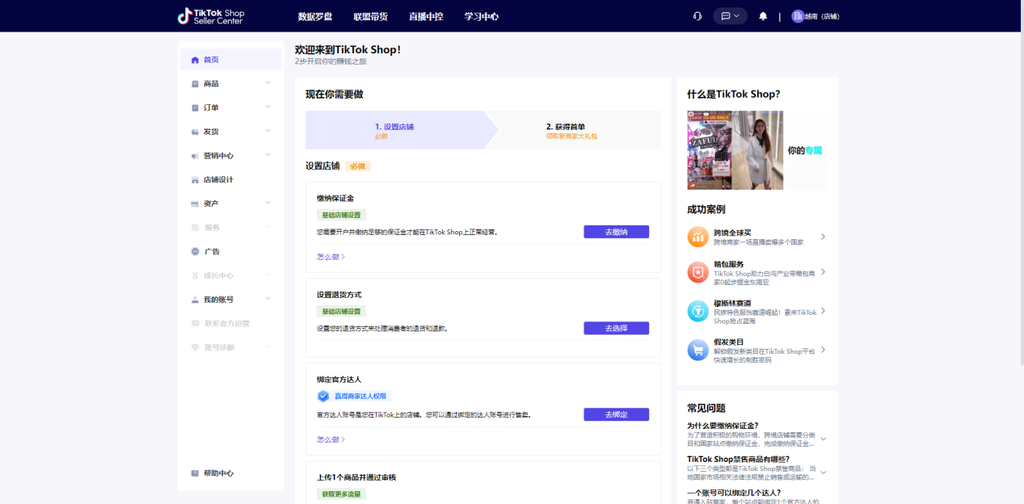Open the 跨境全球卖 case arrow

(x=823, y=236)
